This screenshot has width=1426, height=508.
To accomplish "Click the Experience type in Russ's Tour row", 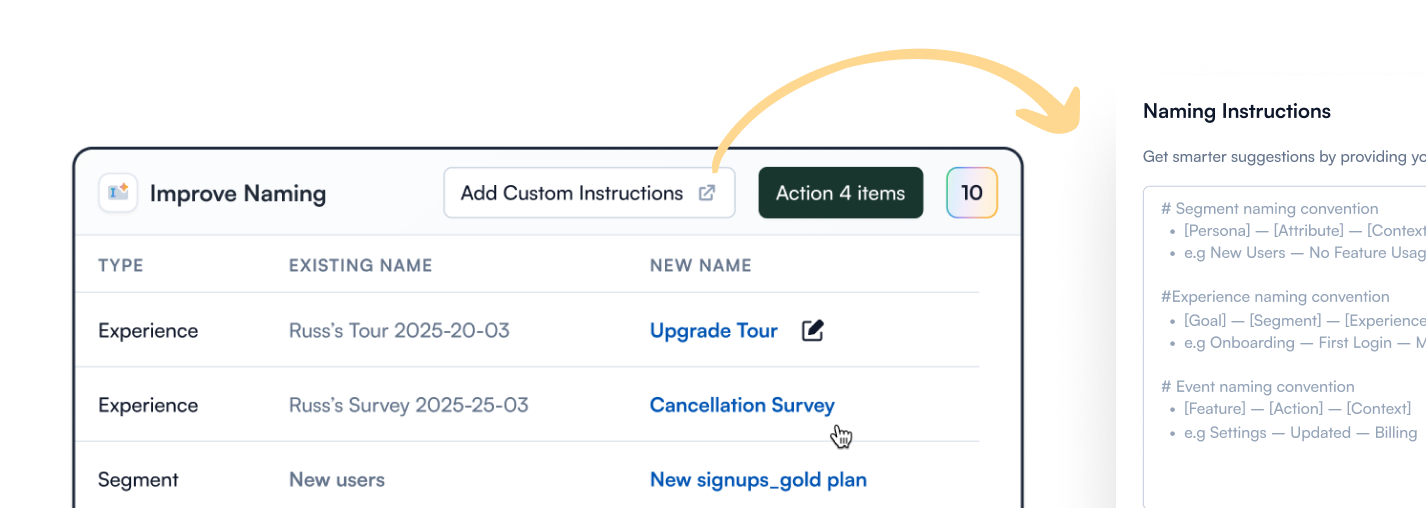I will 148,331.
